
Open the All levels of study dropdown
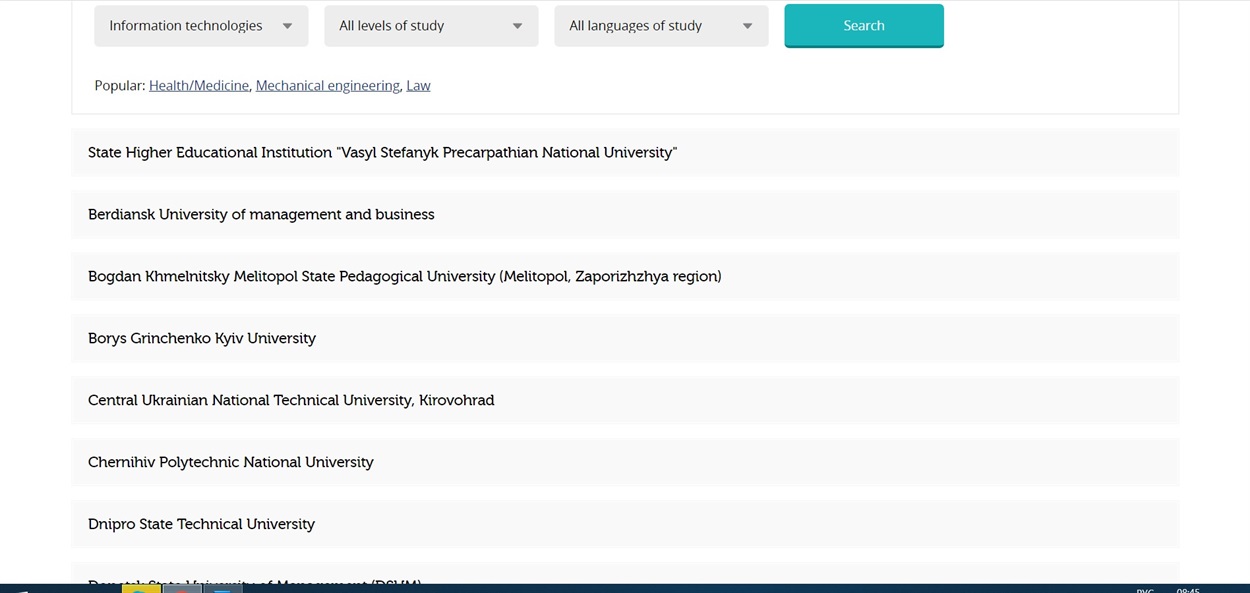431,26
